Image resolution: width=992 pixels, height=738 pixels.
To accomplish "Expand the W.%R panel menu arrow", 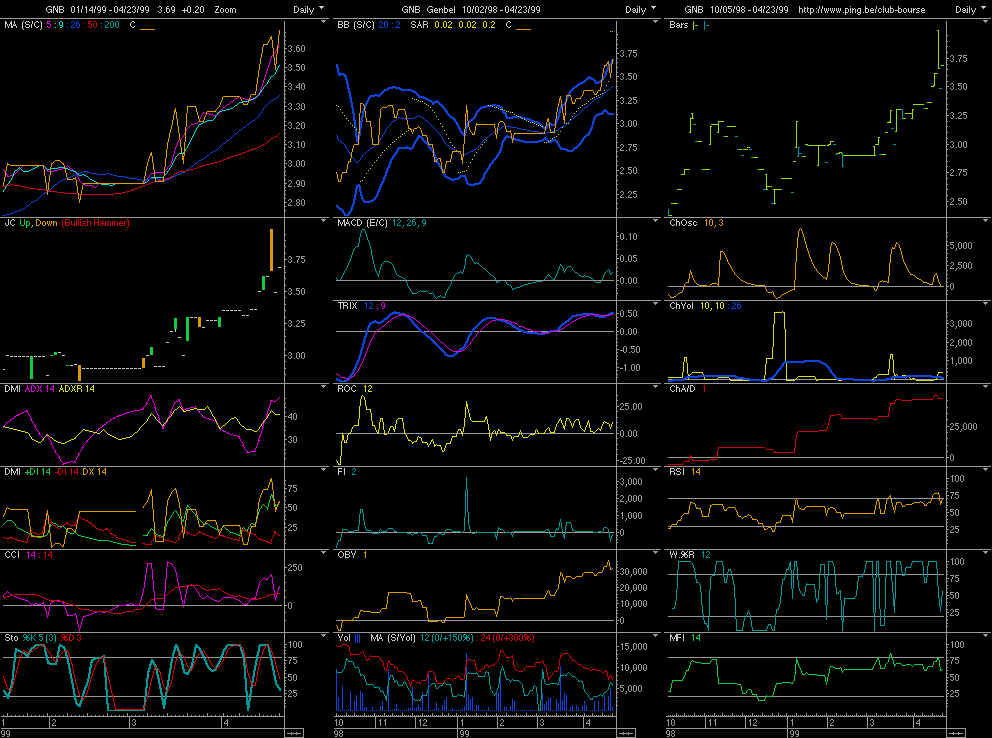I will coord(986,552).
